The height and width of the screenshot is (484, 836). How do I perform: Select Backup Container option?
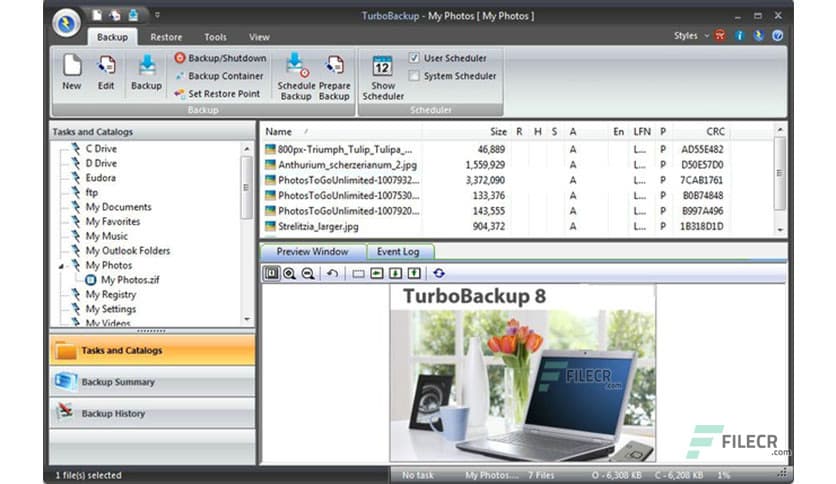pos(219,76)
